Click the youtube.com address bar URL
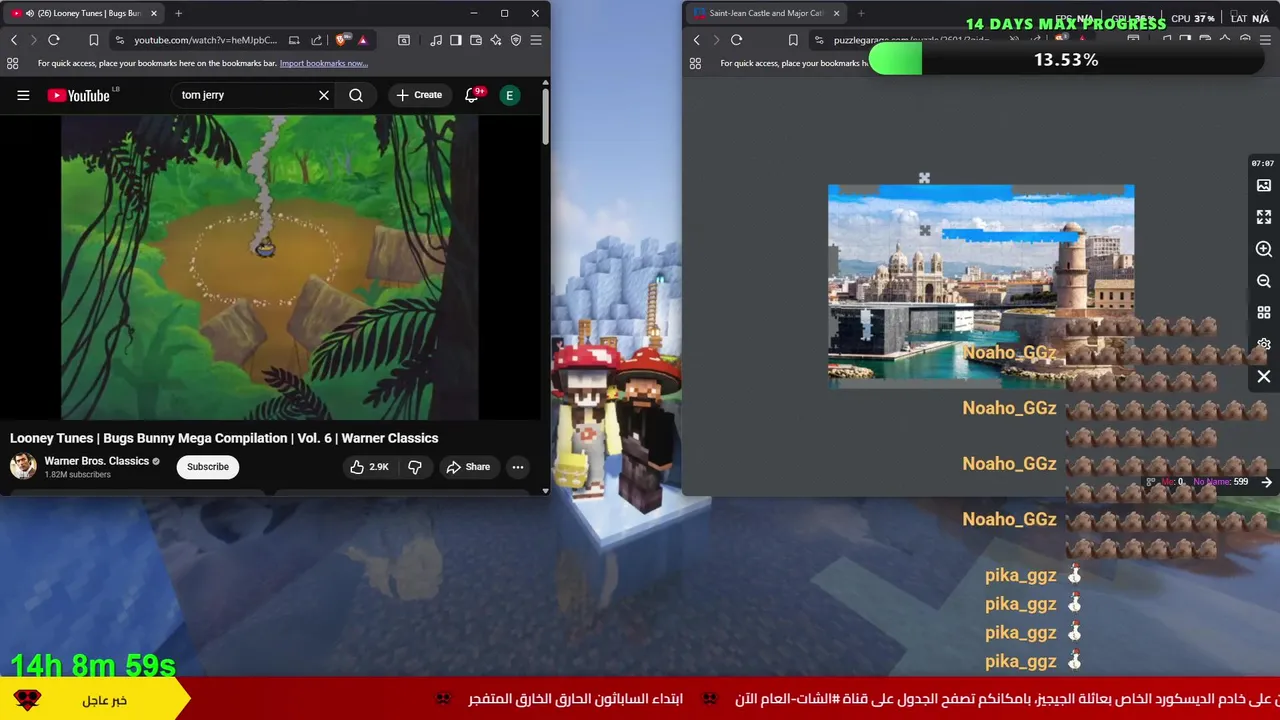 (x=206, y=40)
